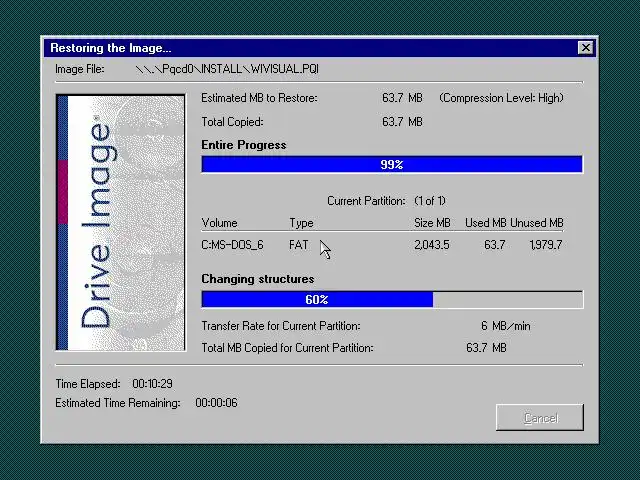Click the (1 of 1) partition count
This screenshot has height=480, width=640.
[x=430, y=201]
